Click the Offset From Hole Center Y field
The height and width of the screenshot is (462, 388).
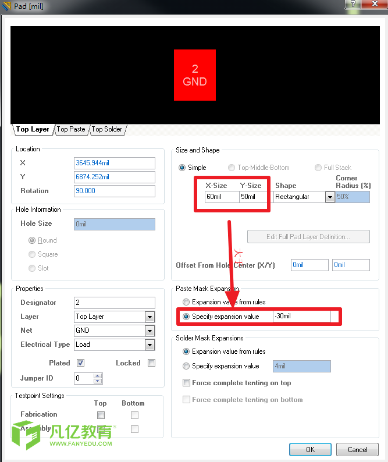[x=351, y=265]
